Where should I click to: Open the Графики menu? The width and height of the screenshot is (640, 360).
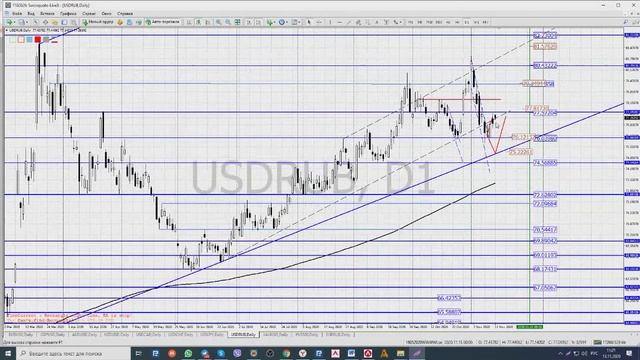68,13
